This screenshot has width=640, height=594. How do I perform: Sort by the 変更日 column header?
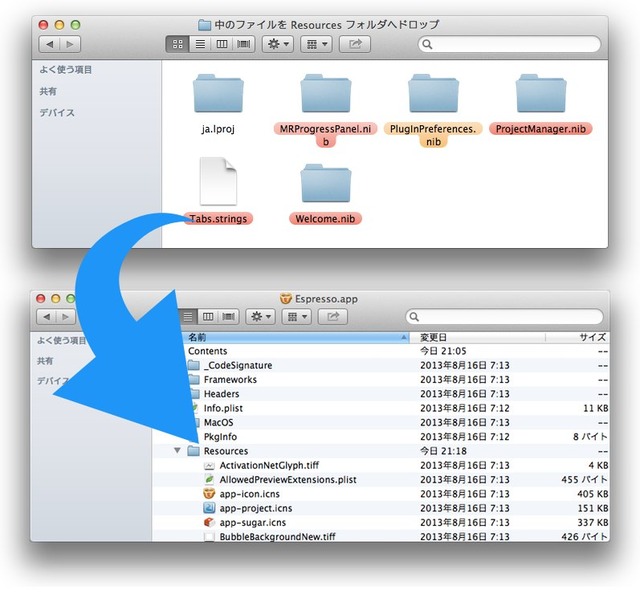tap(478, 338)
